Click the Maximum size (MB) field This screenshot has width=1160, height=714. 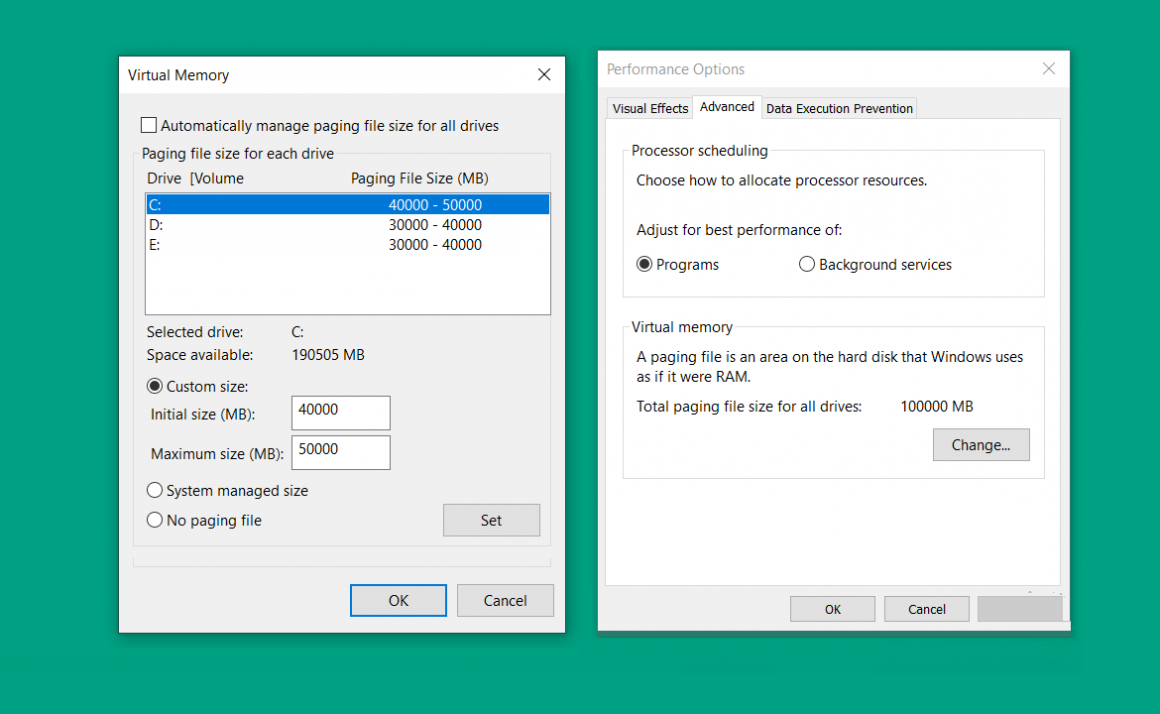pos(341,452)
